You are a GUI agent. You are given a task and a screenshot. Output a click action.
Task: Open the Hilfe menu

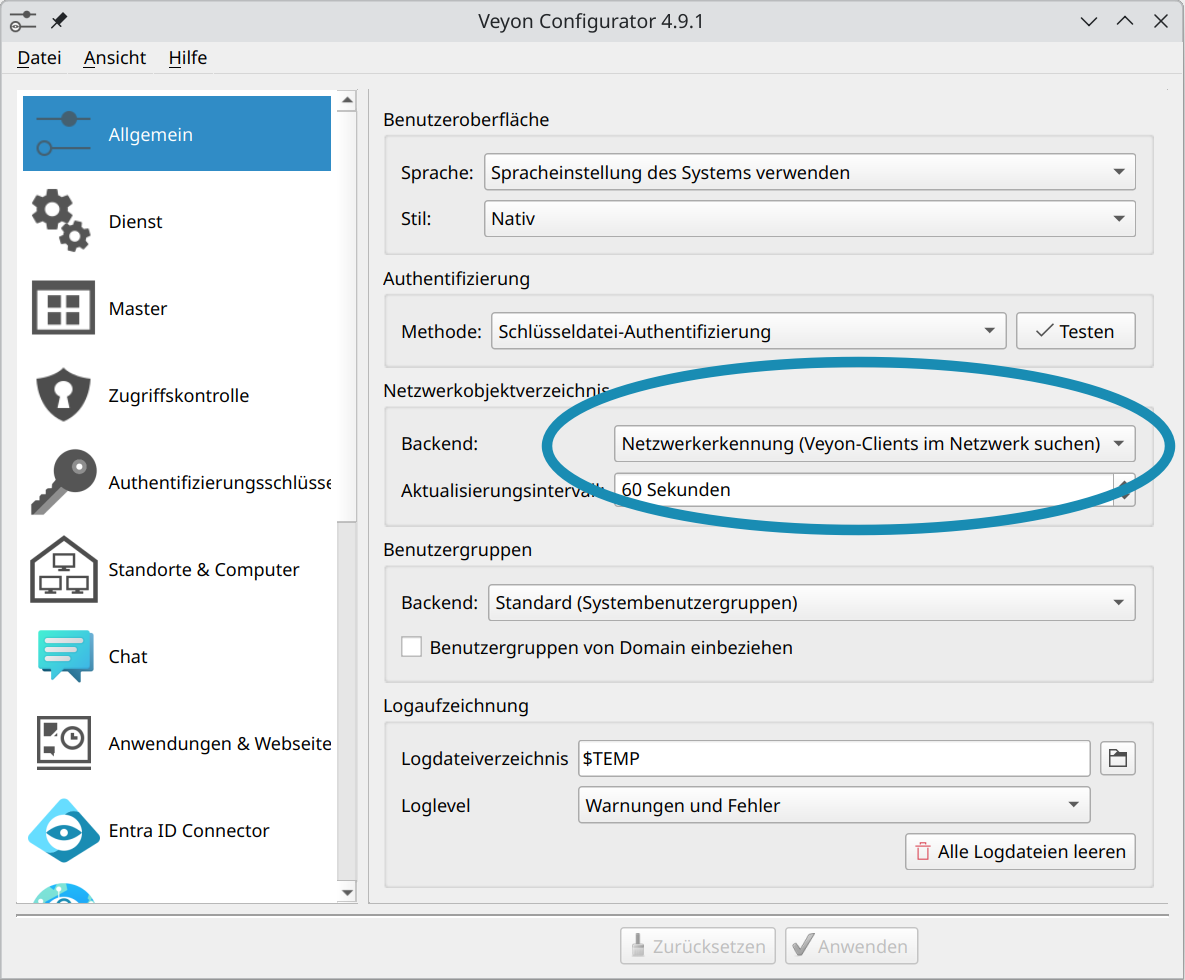[x=187, y=58]
